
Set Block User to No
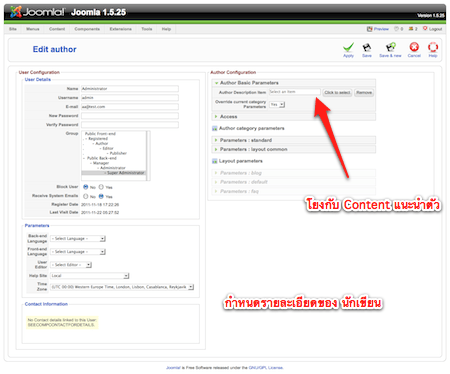coord(86,187)
